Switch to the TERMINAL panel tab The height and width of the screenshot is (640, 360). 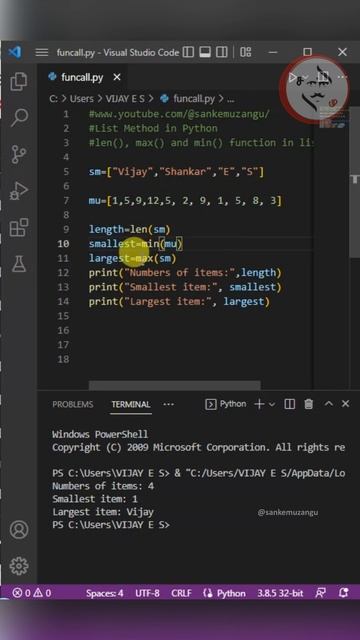(x=131, y=404)
